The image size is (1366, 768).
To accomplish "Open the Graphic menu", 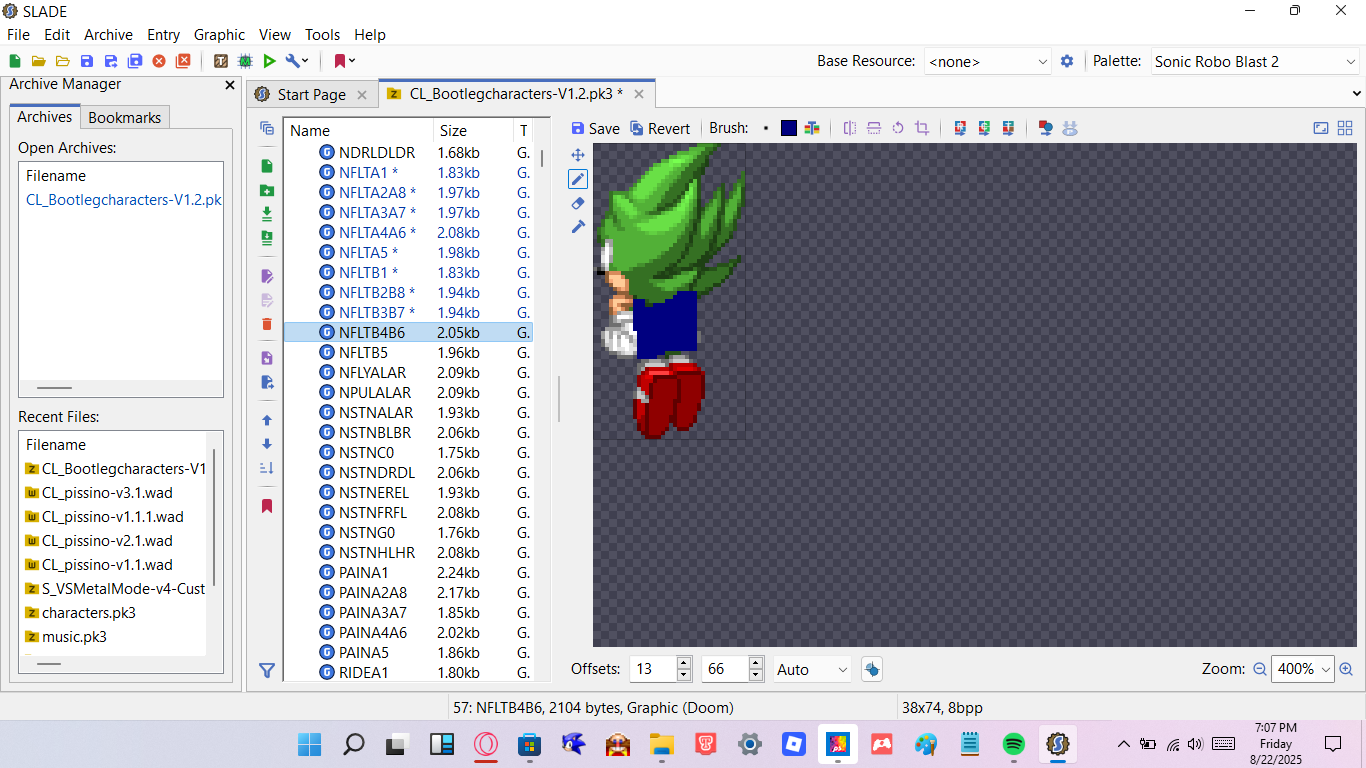I will click(x=219, y=34).
